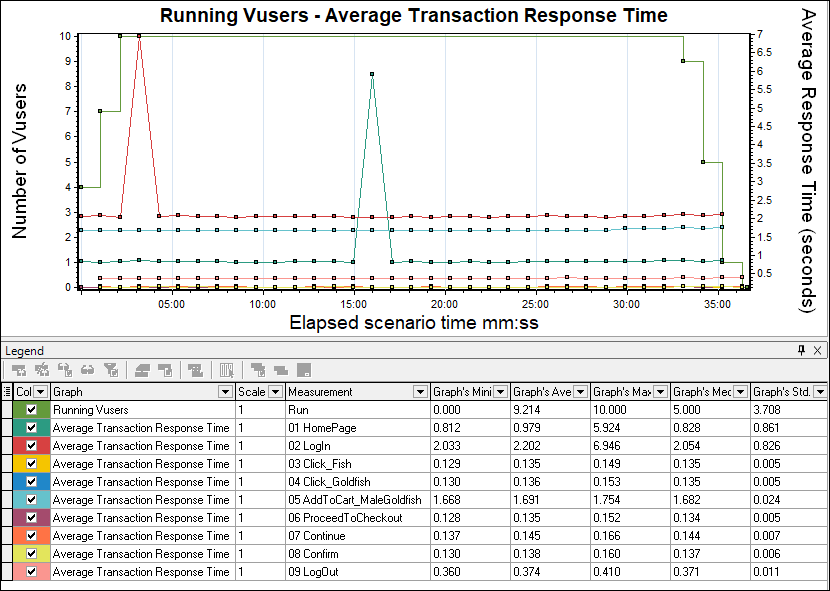Click the Graph's Minimum column header
This screenshot has height=591, width=830.
coord(463,392)
